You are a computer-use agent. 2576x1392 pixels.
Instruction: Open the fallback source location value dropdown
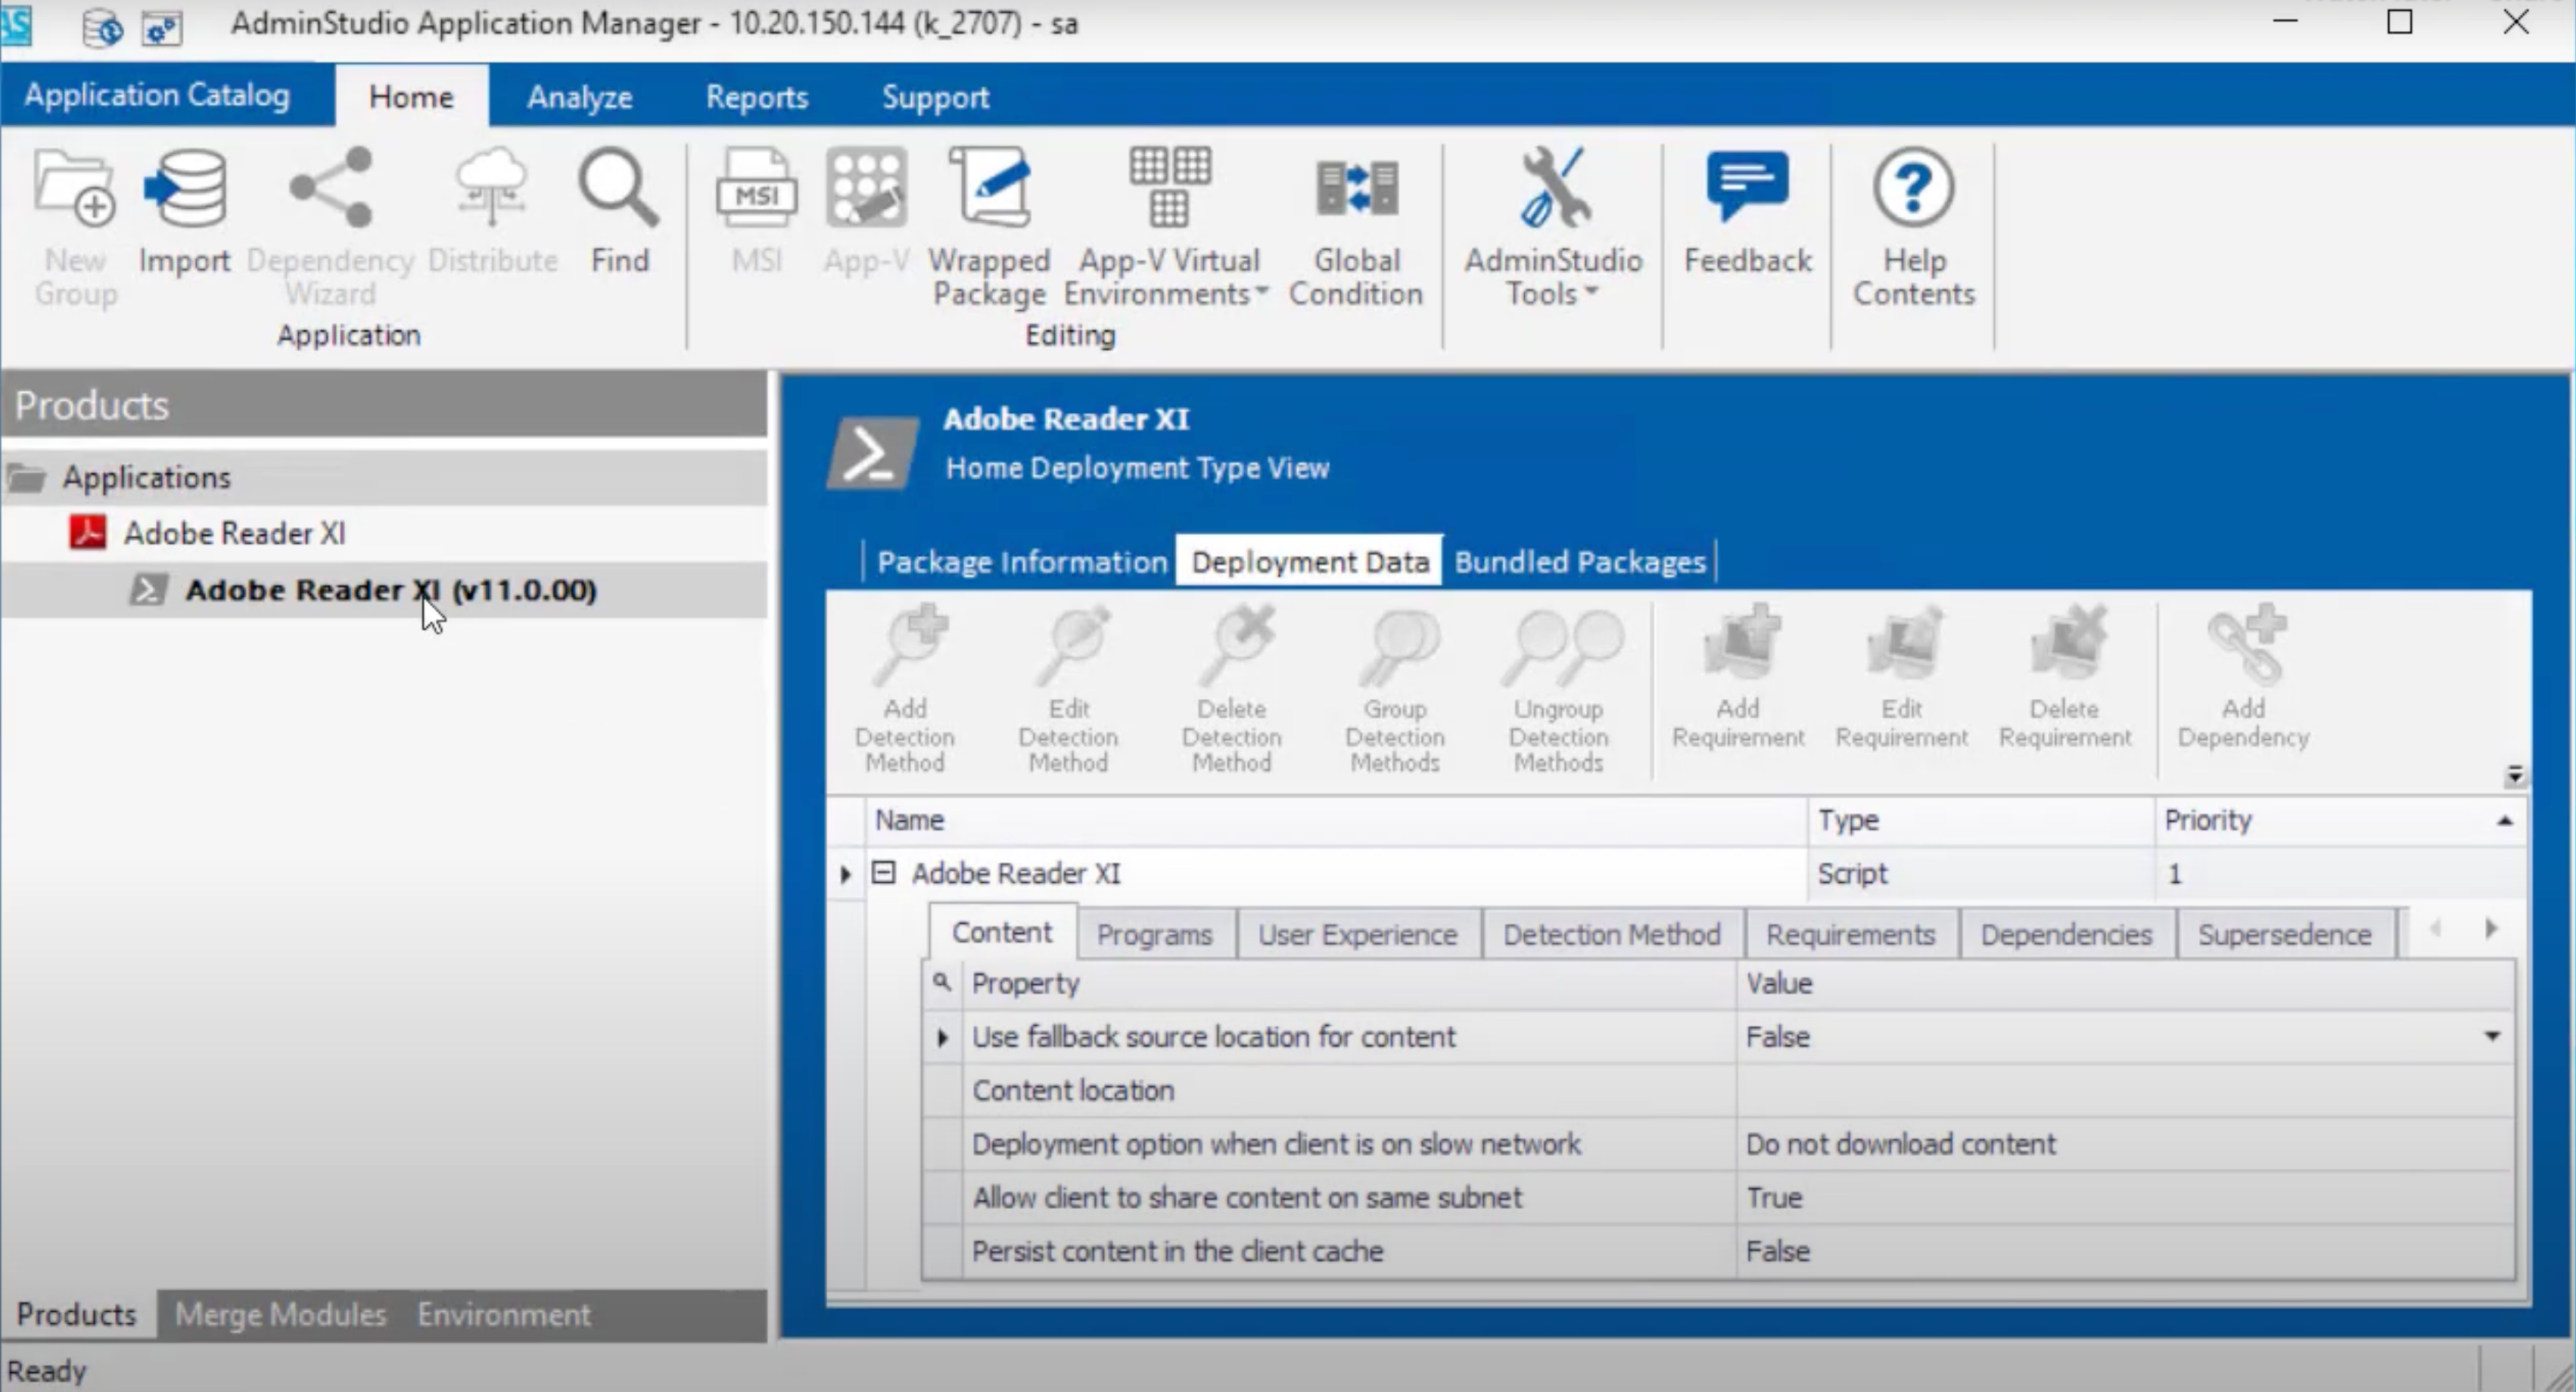tap(2491, 1037)
